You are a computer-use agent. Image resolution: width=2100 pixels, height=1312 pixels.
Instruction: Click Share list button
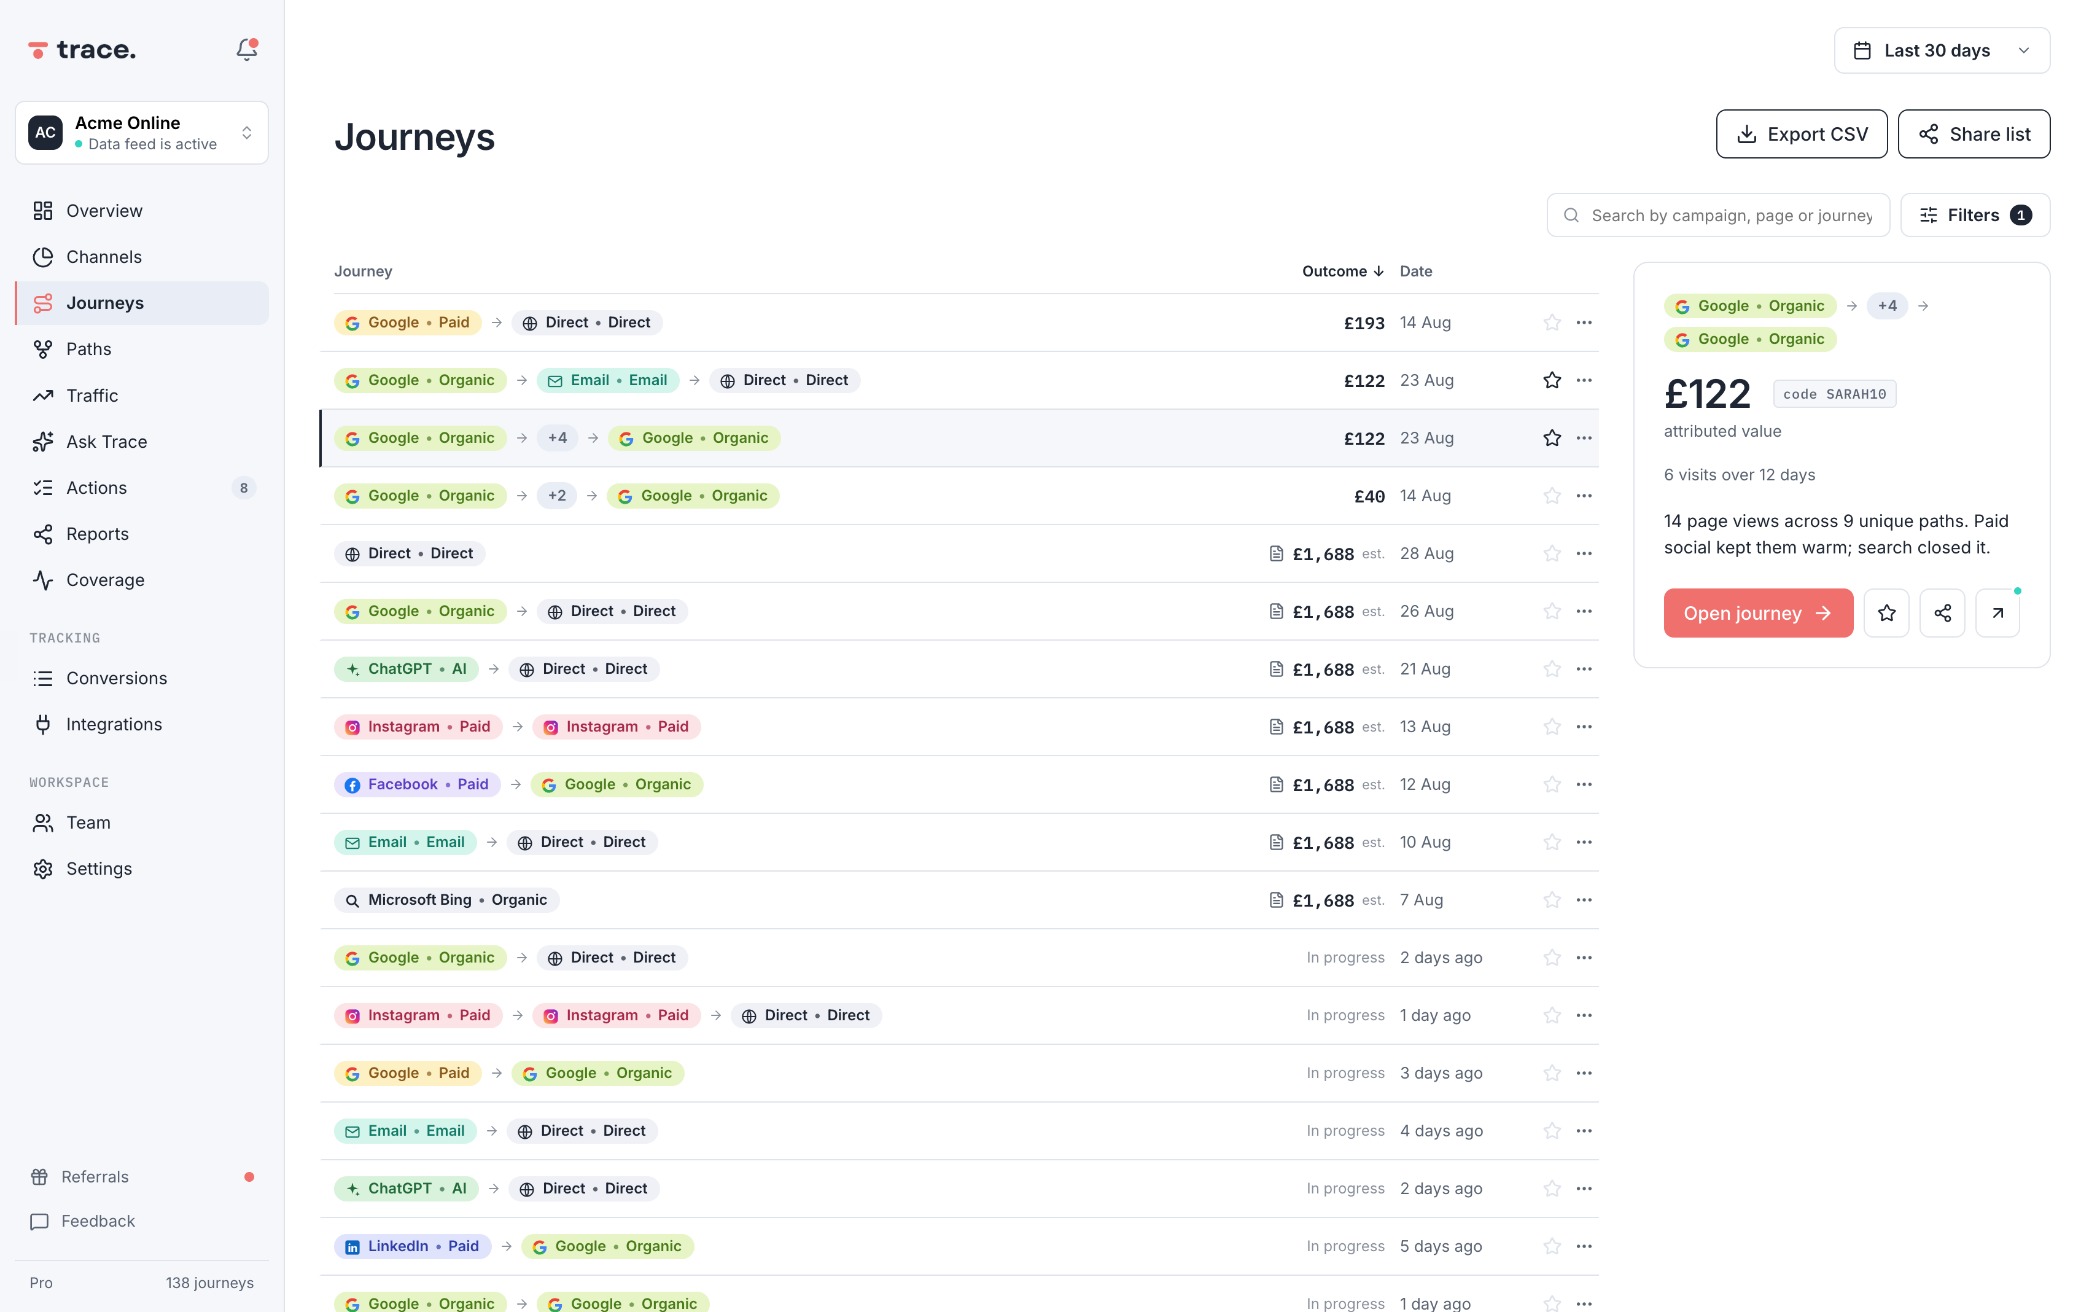point(1974,134)
